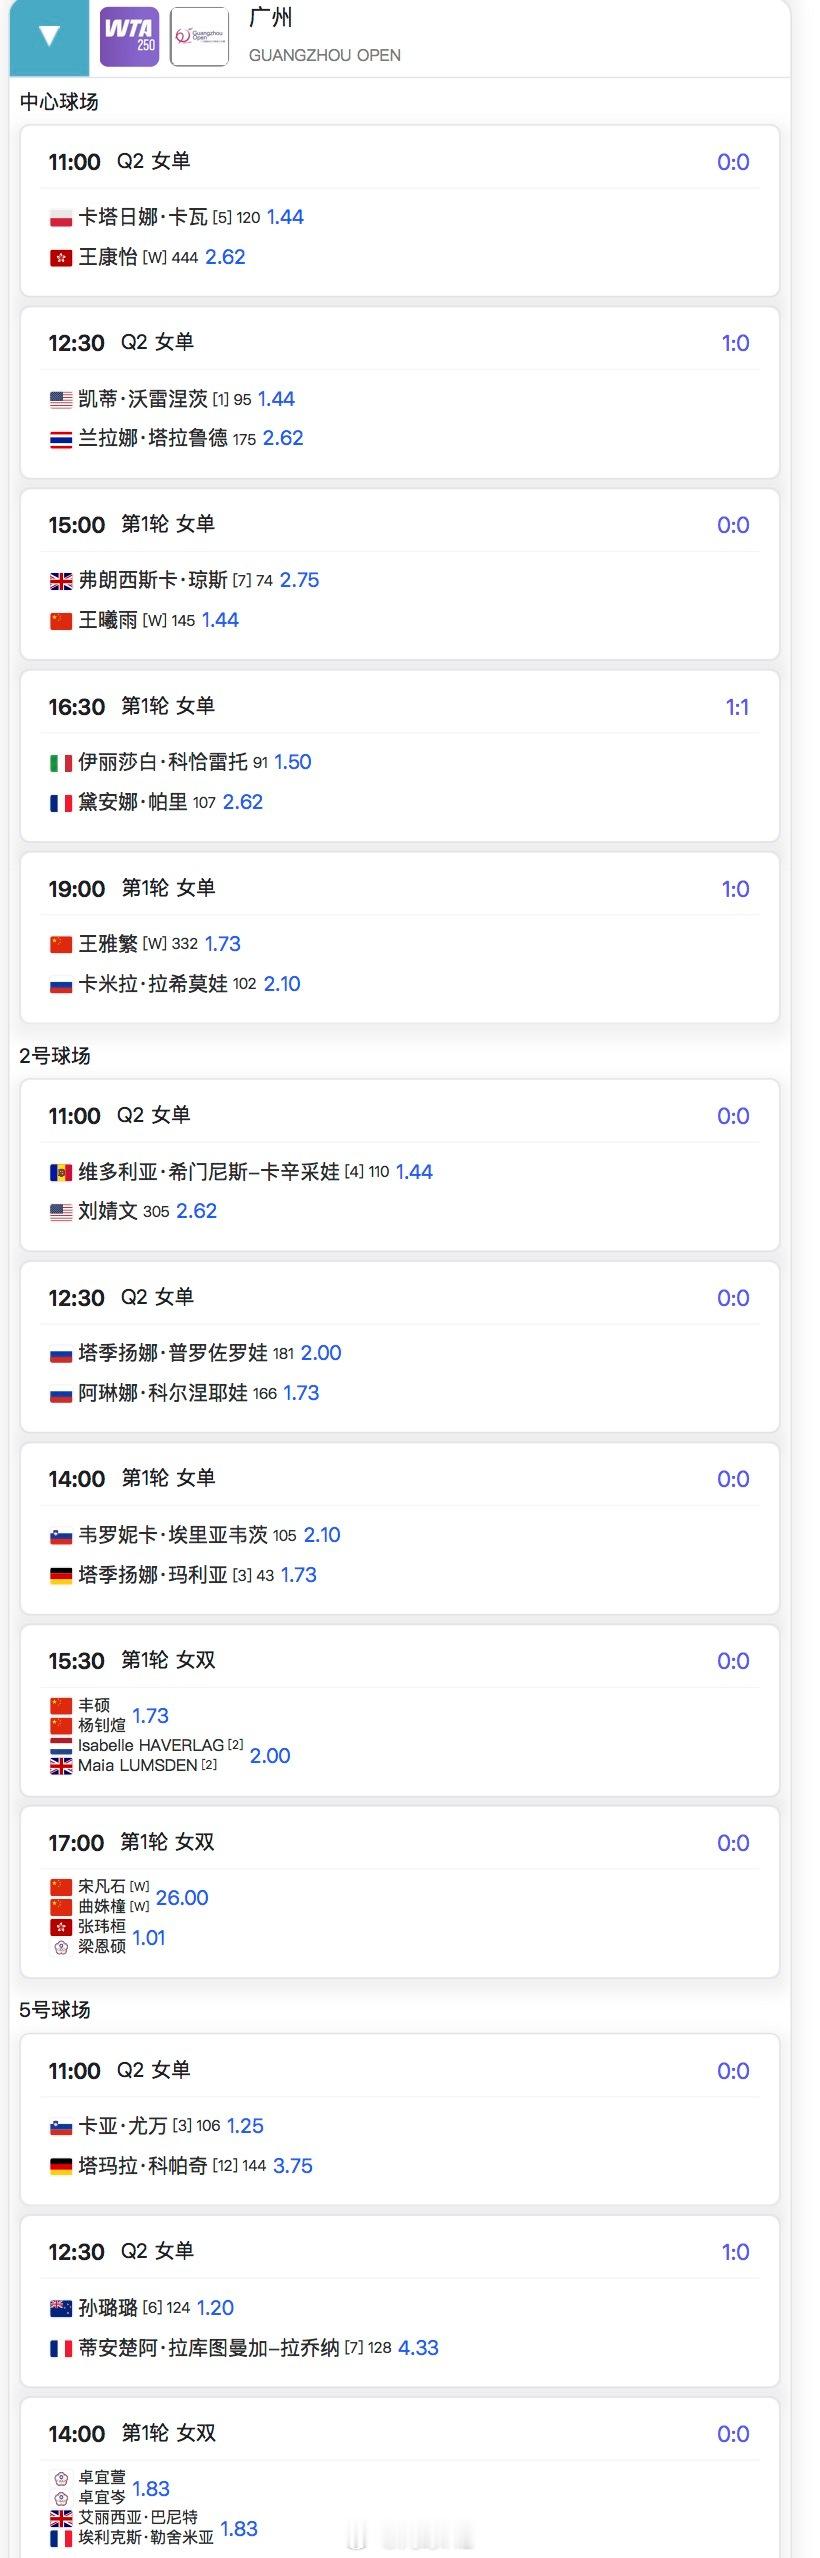Click the WTA 250 logo icon
The height and width of the screenshot is (2558, 820).
pos(130,37)
